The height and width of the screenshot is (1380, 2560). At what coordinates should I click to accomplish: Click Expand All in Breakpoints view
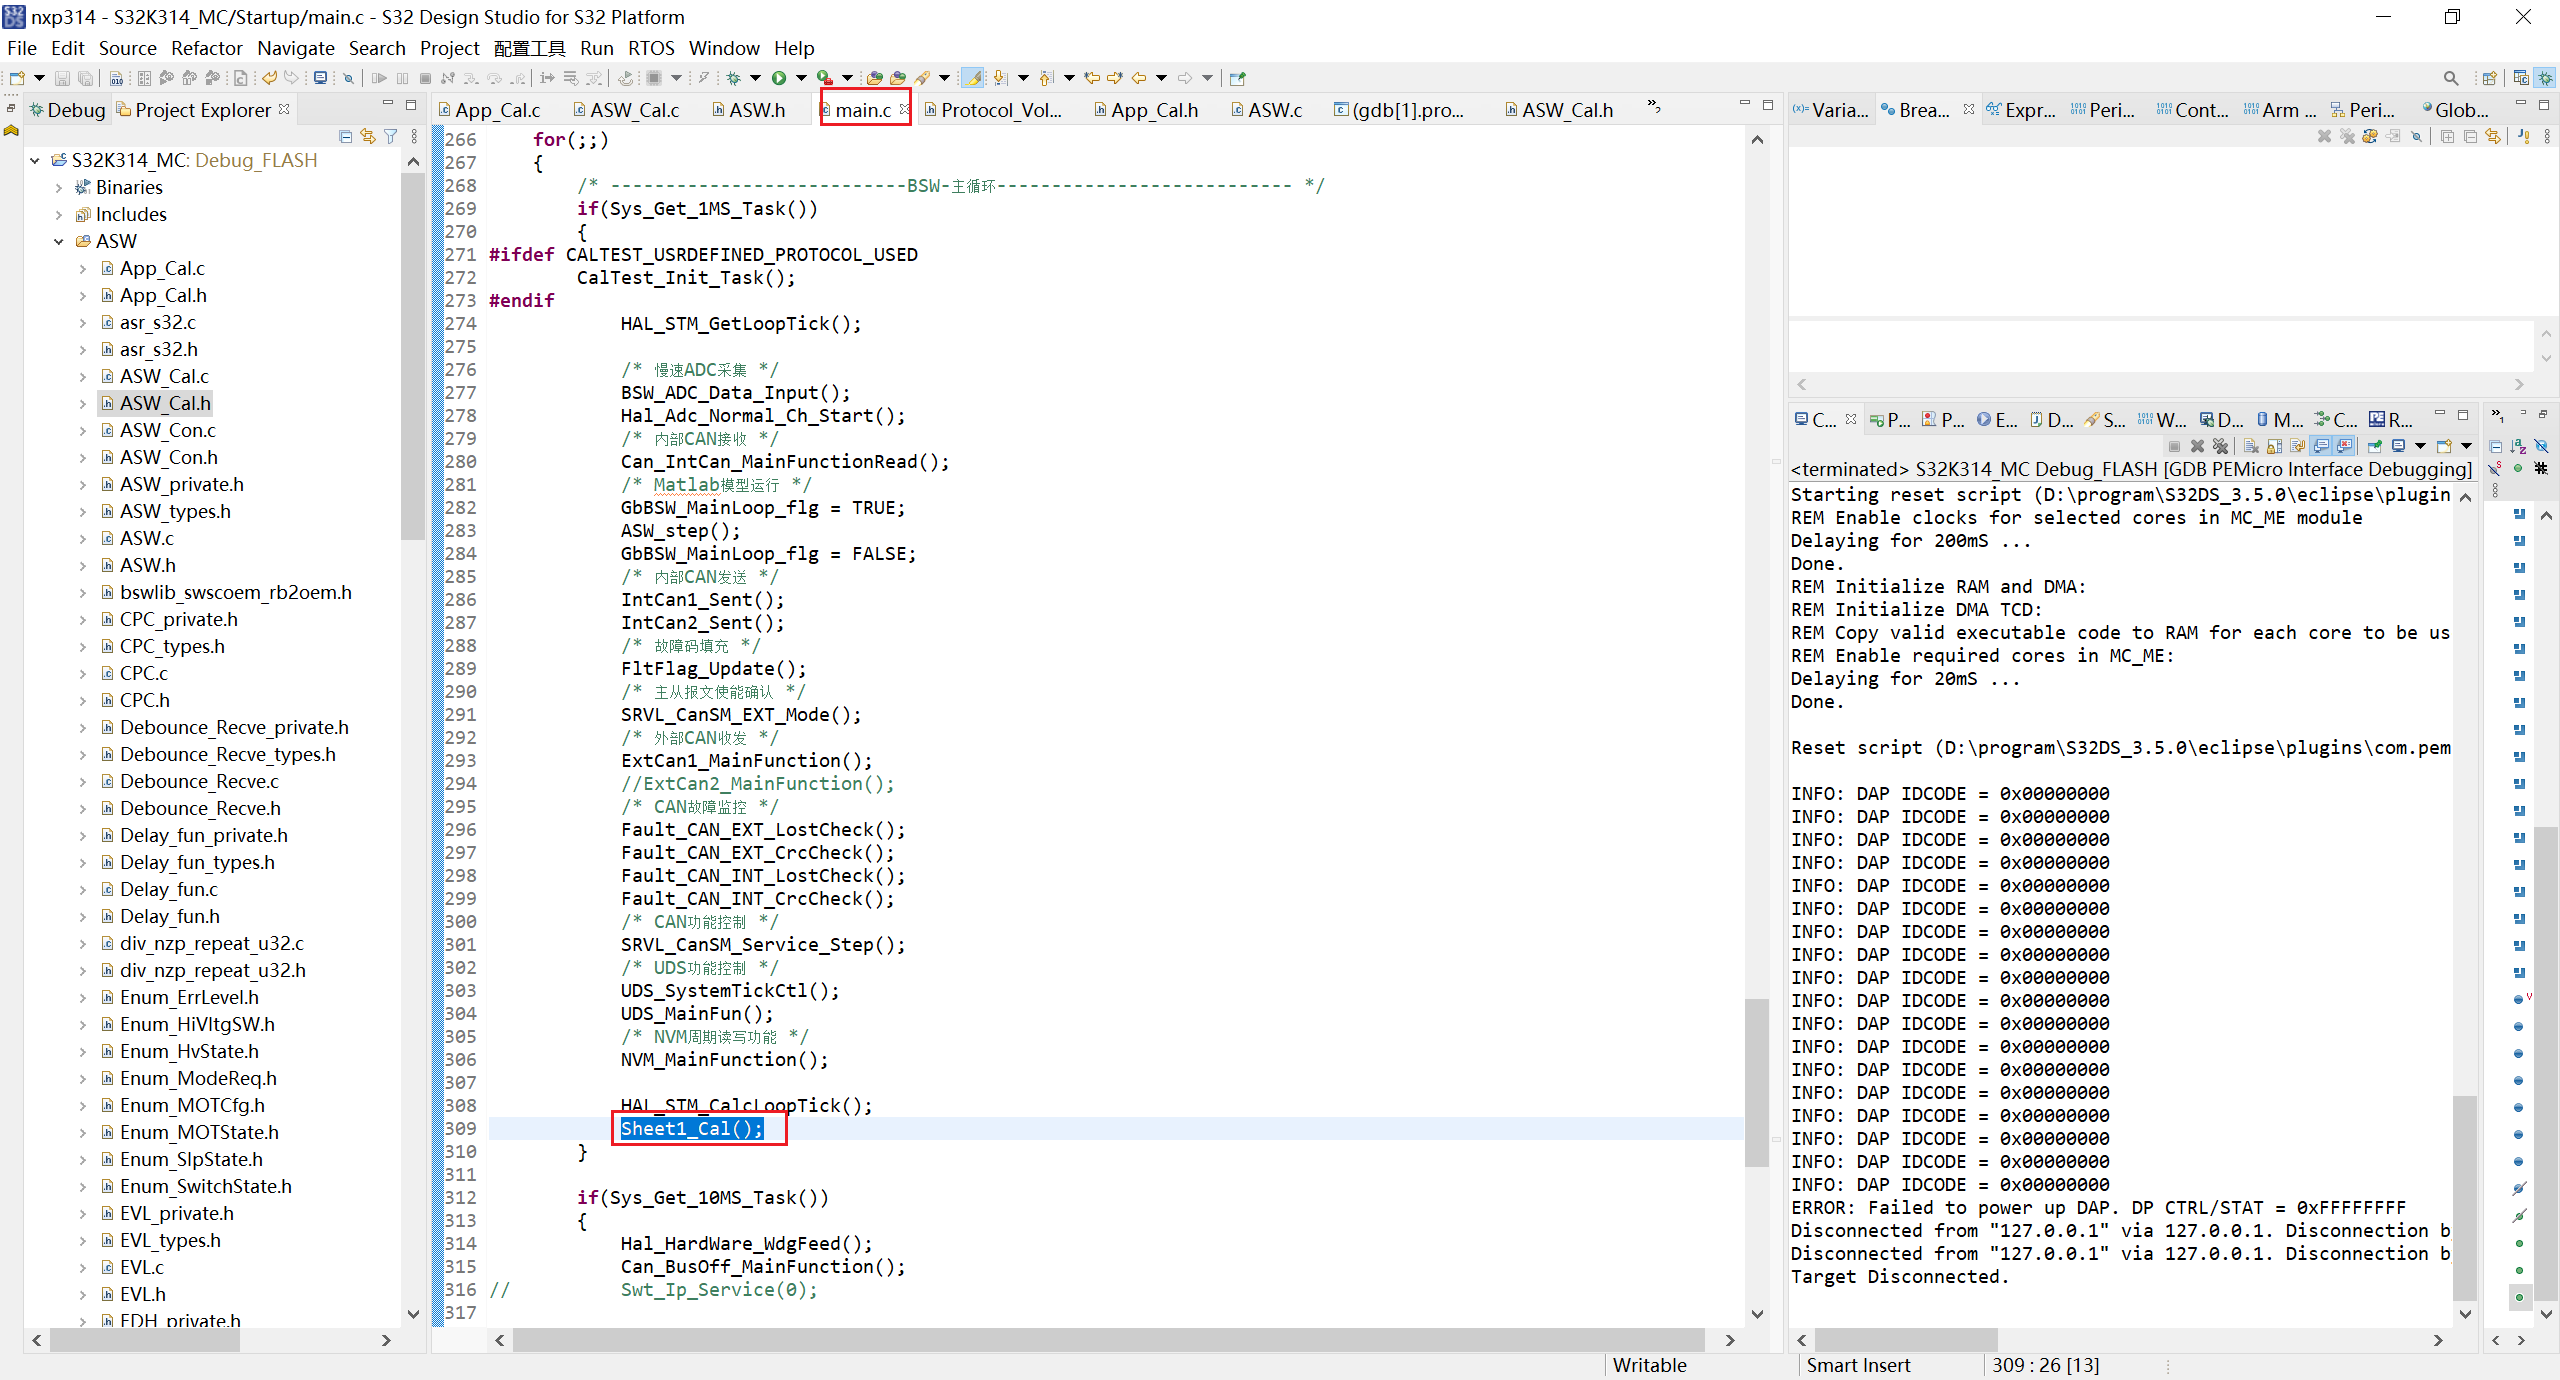tap(2447, 137)
